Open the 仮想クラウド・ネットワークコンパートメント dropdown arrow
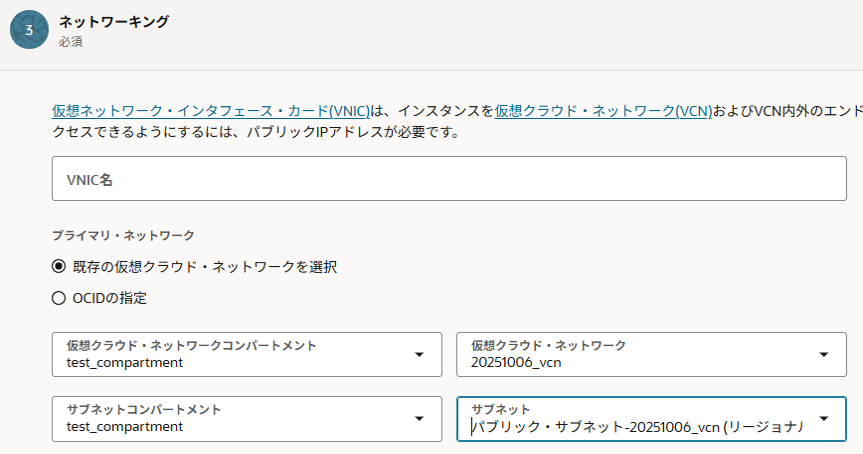This screenshot has height=454, width=863. (417, 354)
